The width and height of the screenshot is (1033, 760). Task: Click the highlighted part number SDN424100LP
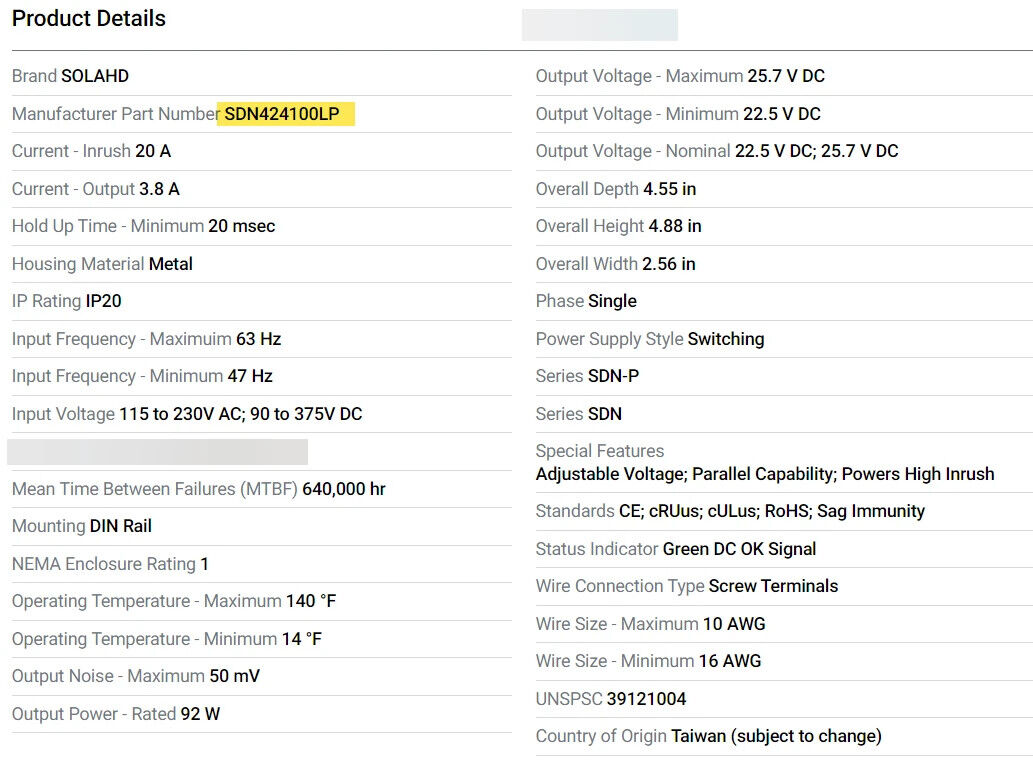[x=282, y=114]
